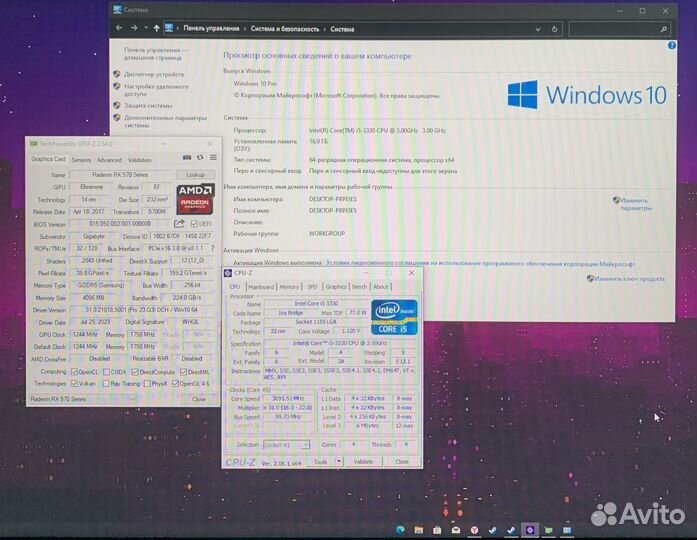Screen dimensions: 697x540
Task: Click the up arrow in System window
Action: point(156,28)
